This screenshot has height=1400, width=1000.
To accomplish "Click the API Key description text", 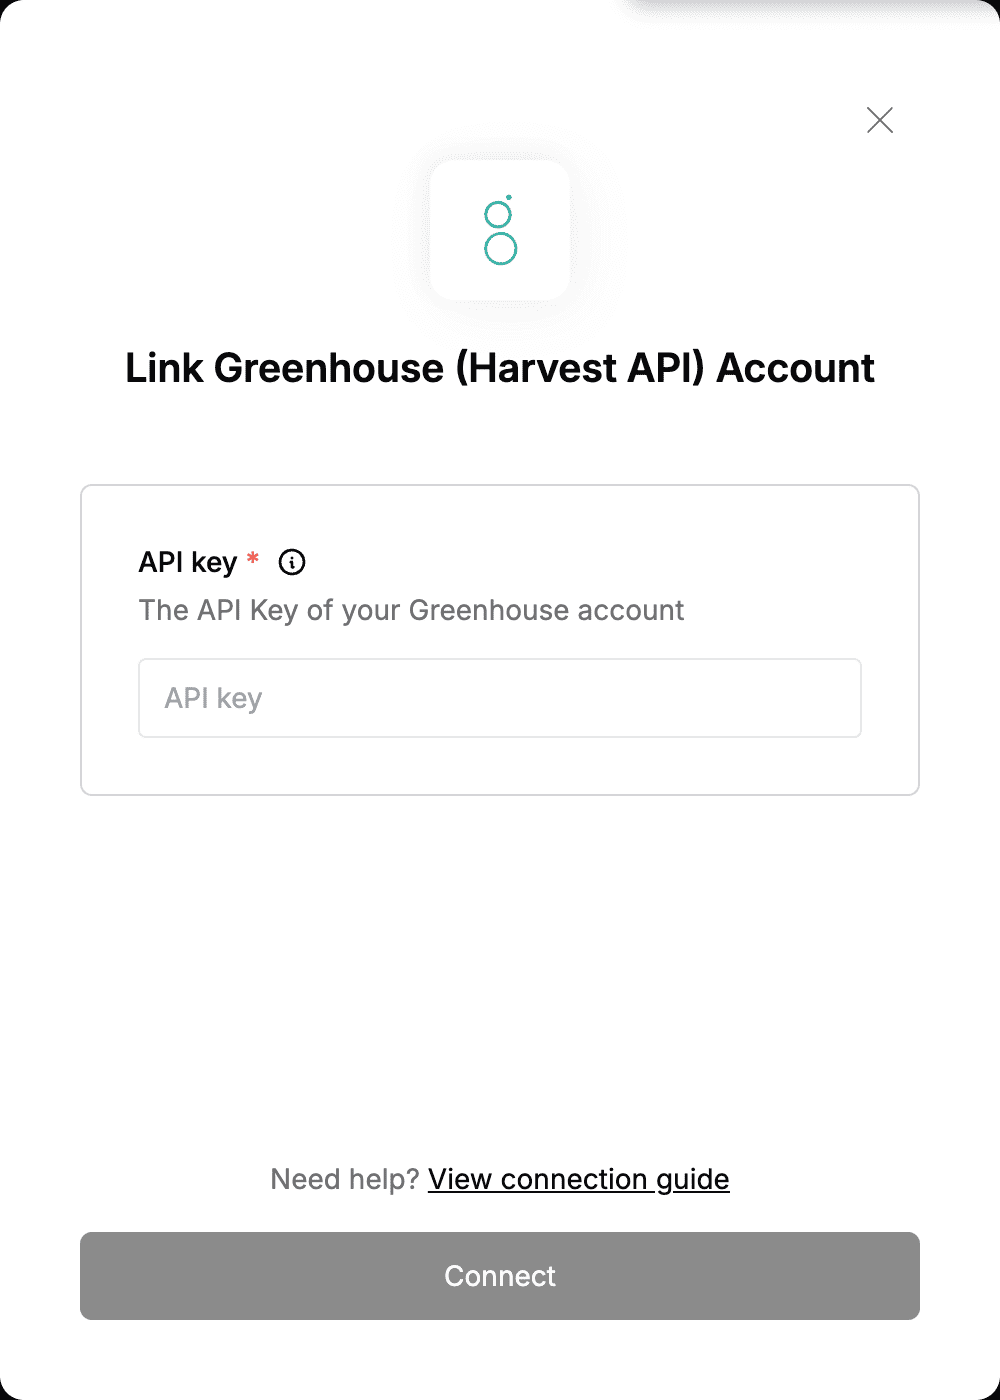I will coord(411,610).
